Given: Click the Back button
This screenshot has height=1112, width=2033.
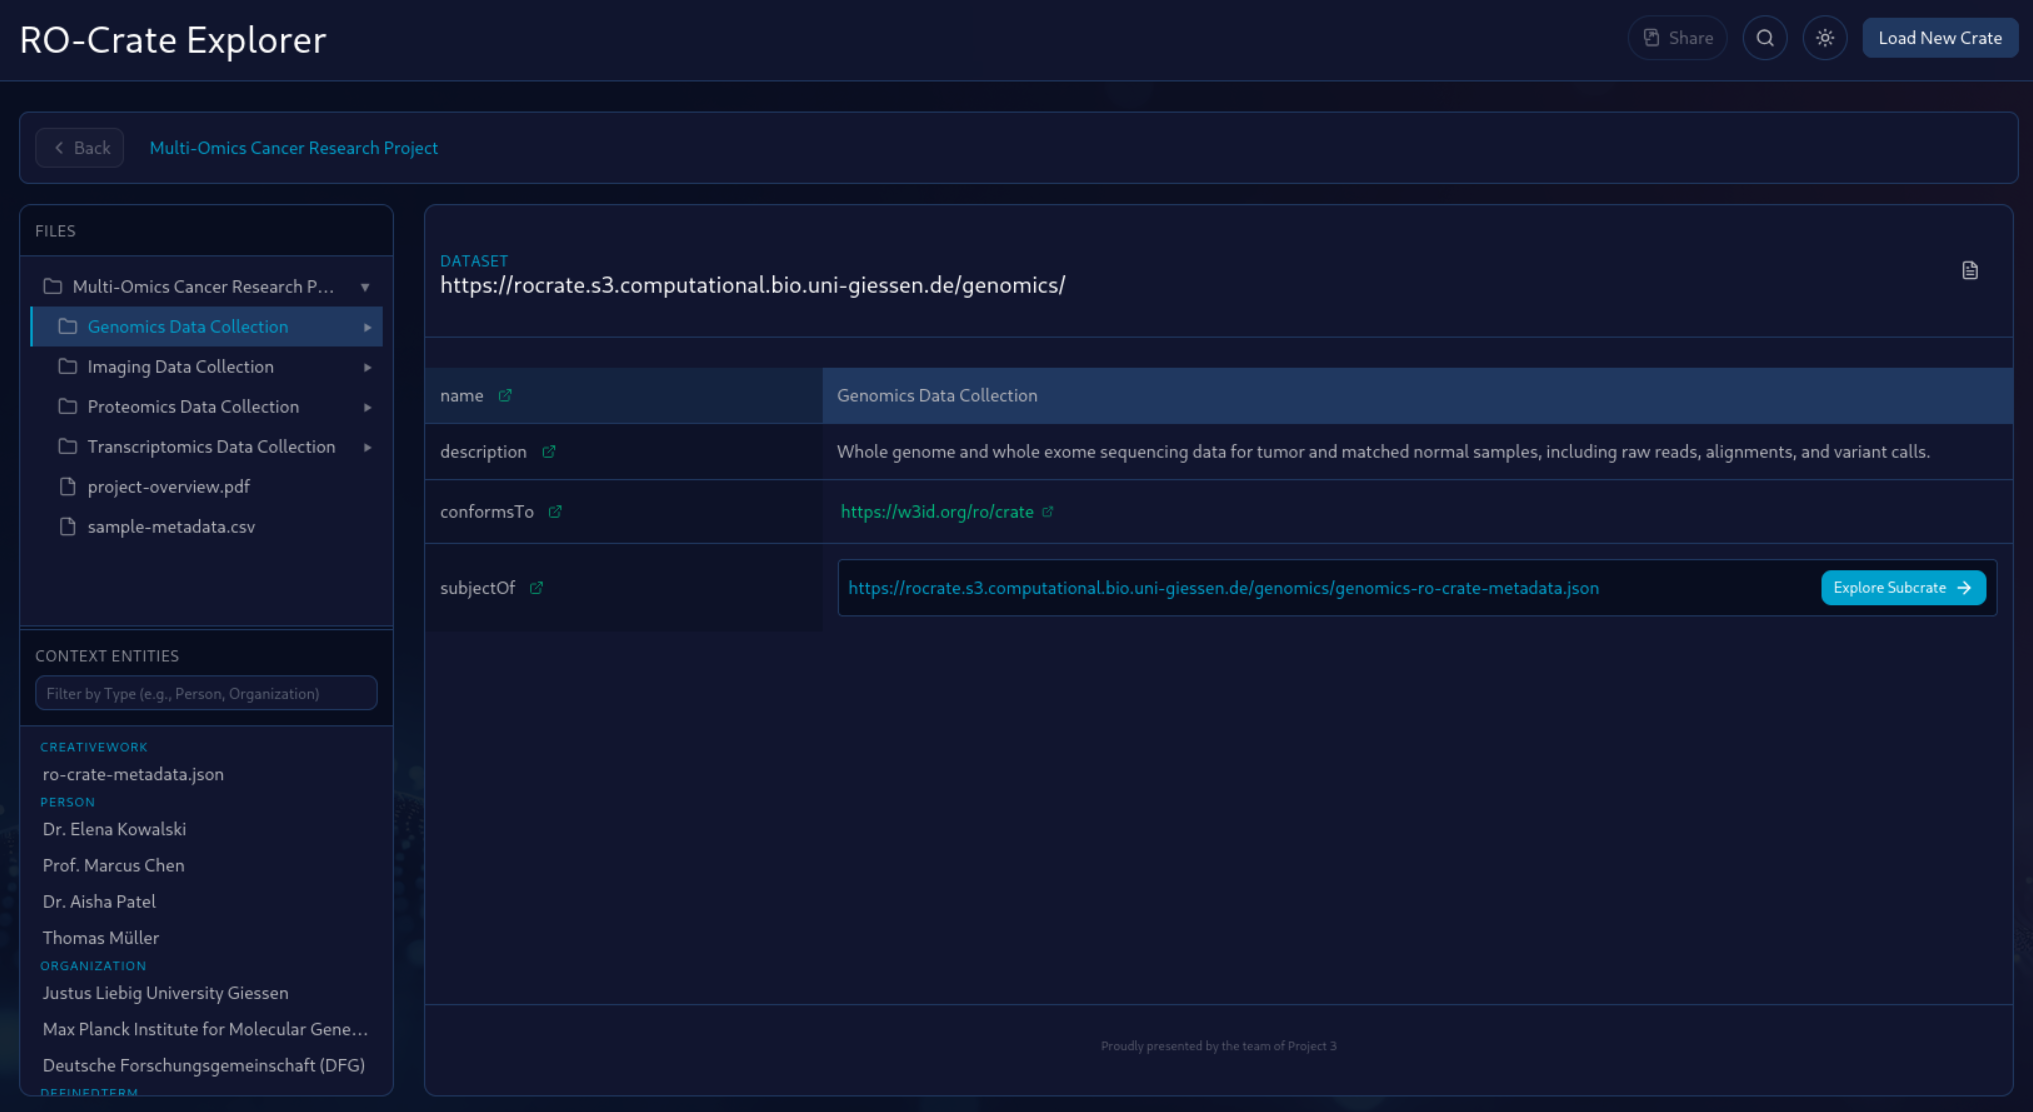Looking at the screenshot, I should tap(80, 148).
